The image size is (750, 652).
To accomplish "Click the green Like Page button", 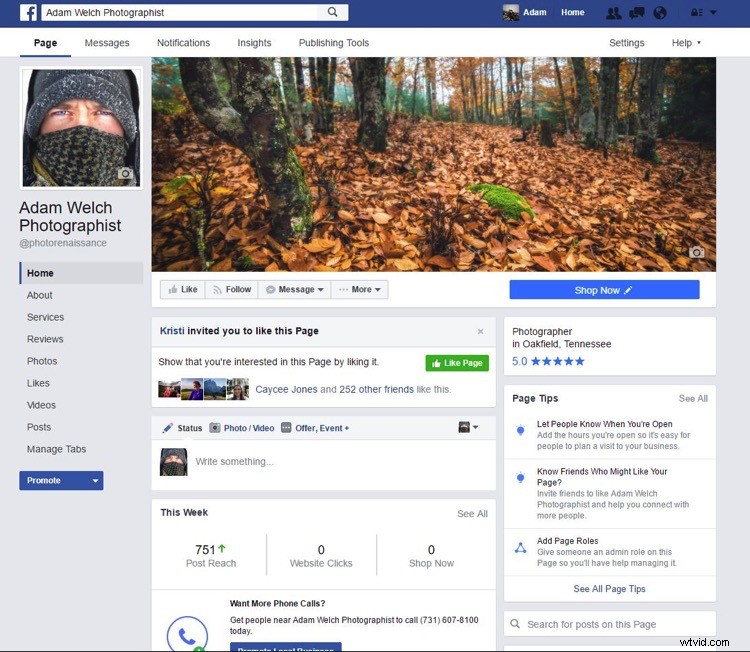I will coord(457,363).
